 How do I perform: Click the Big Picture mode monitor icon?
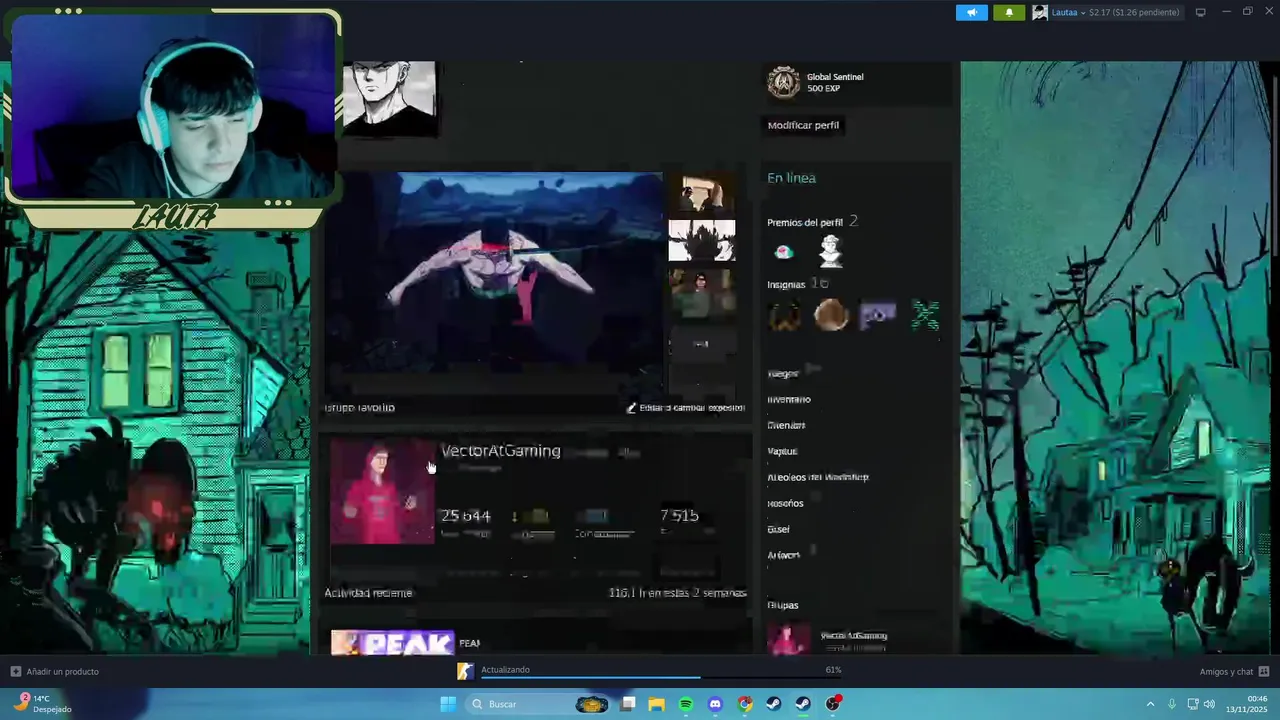[1201, 12]
